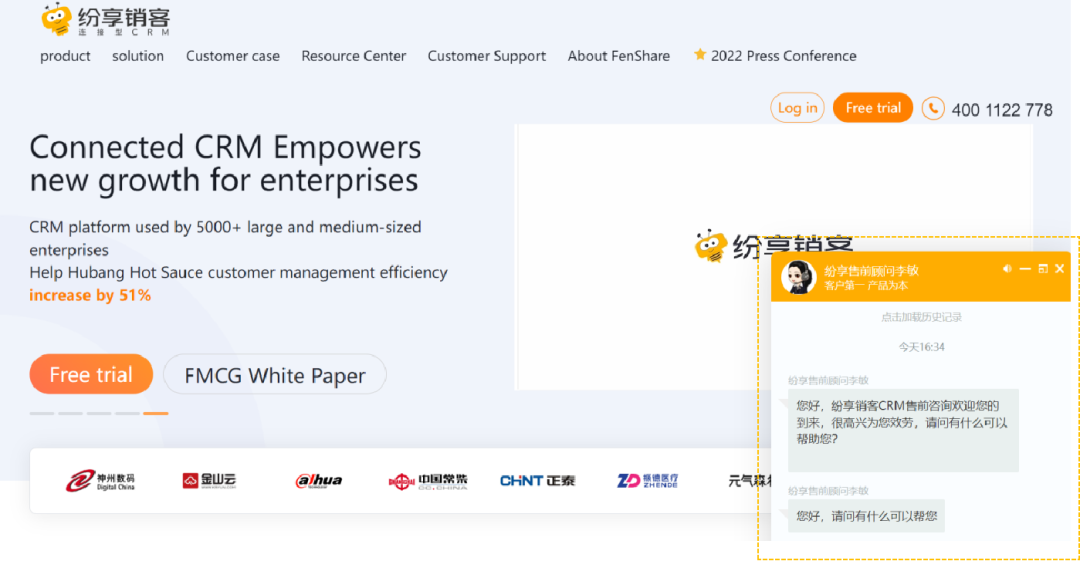Click the 'increase by 51%' orange text
This screenshot has width=1080, height=561.
click(x=90, y=295)
